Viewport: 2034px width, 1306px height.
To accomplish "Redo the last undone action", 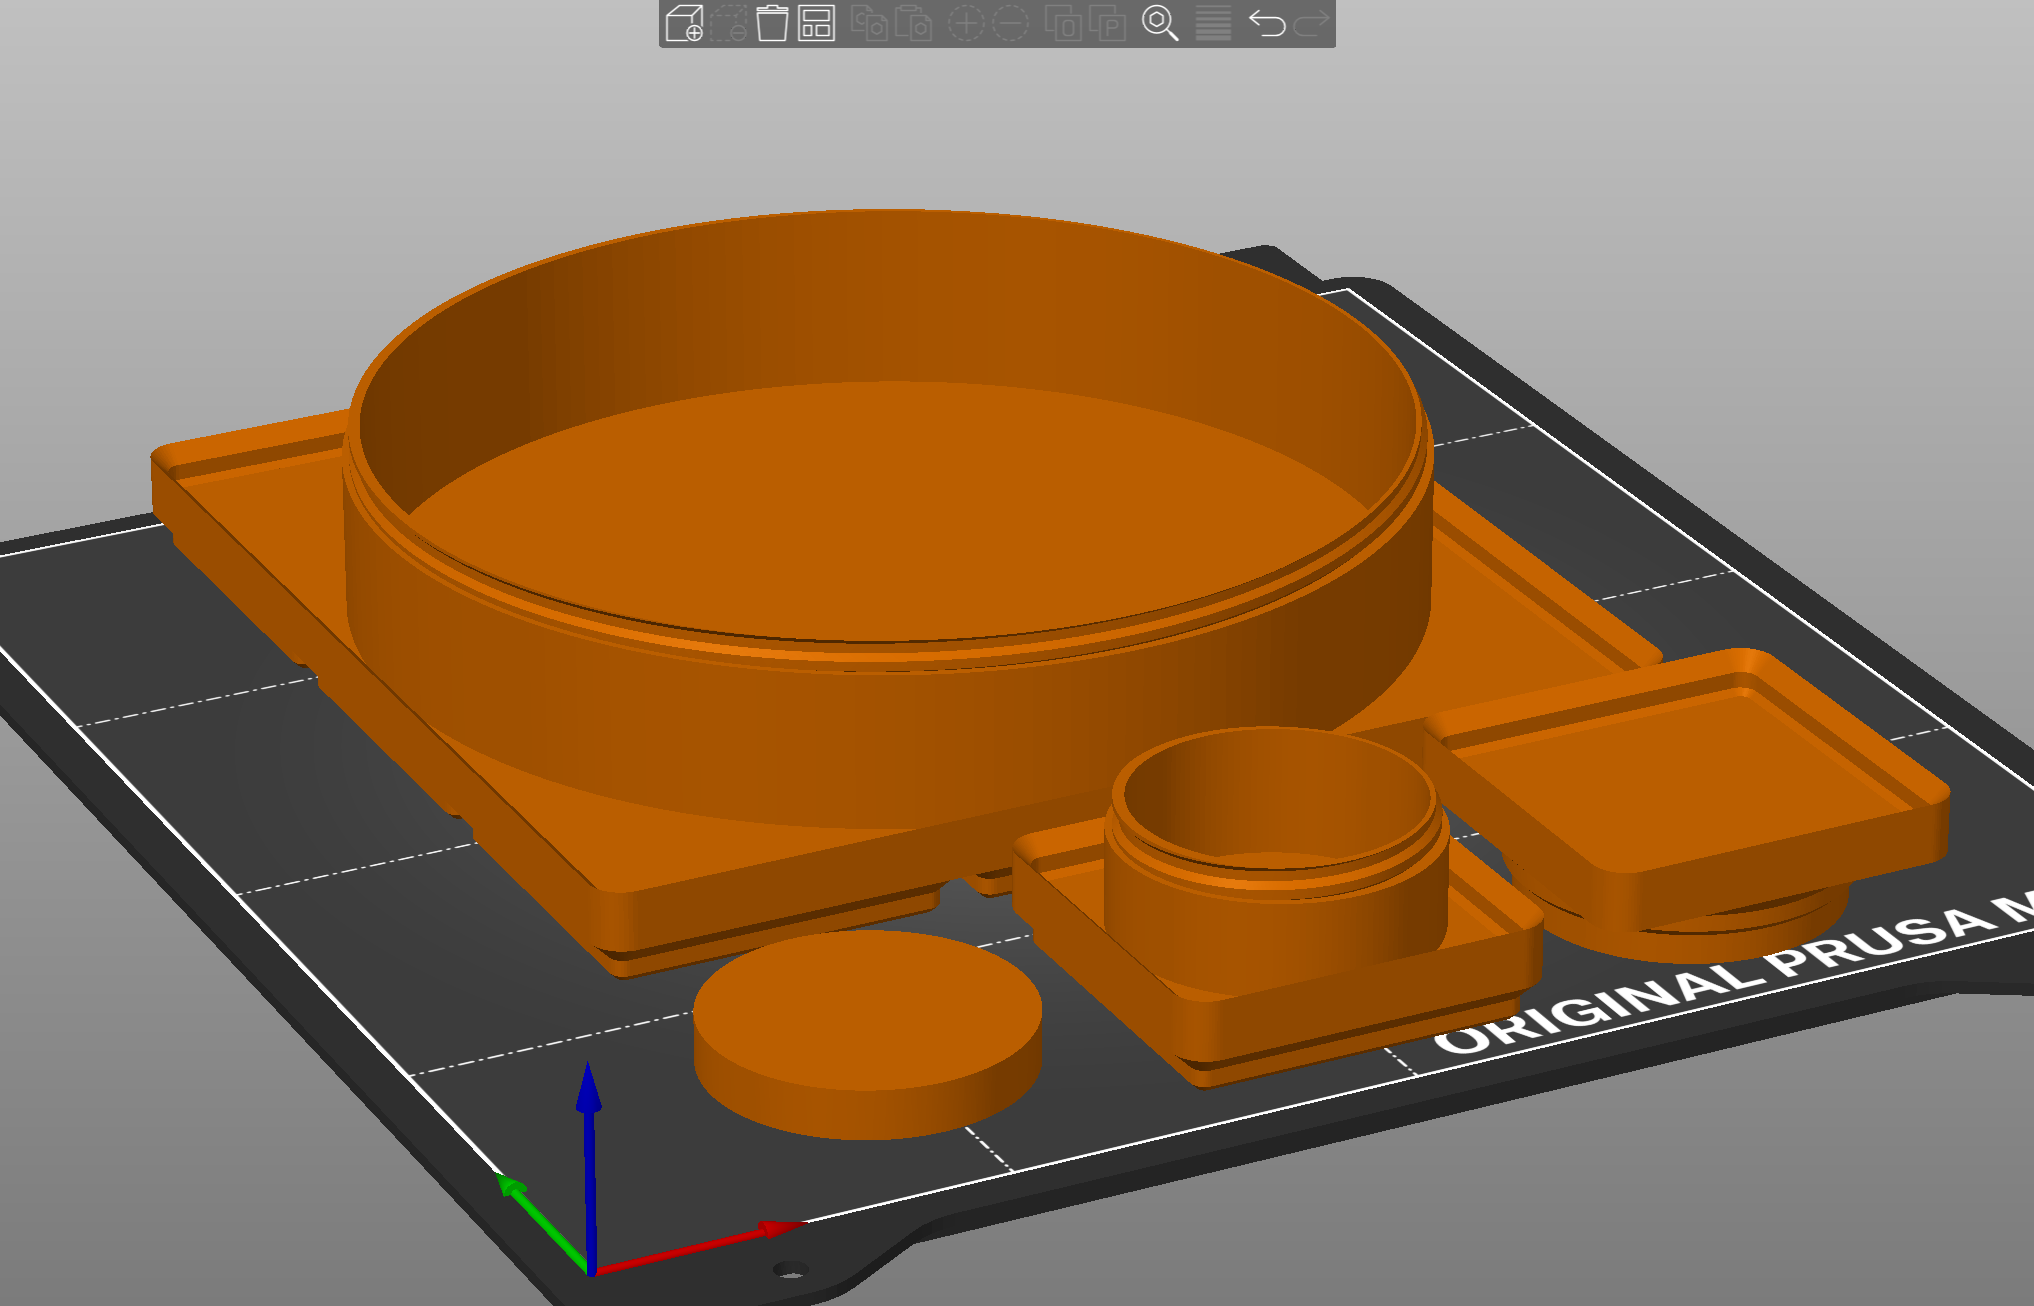I will coord(1310,24).
